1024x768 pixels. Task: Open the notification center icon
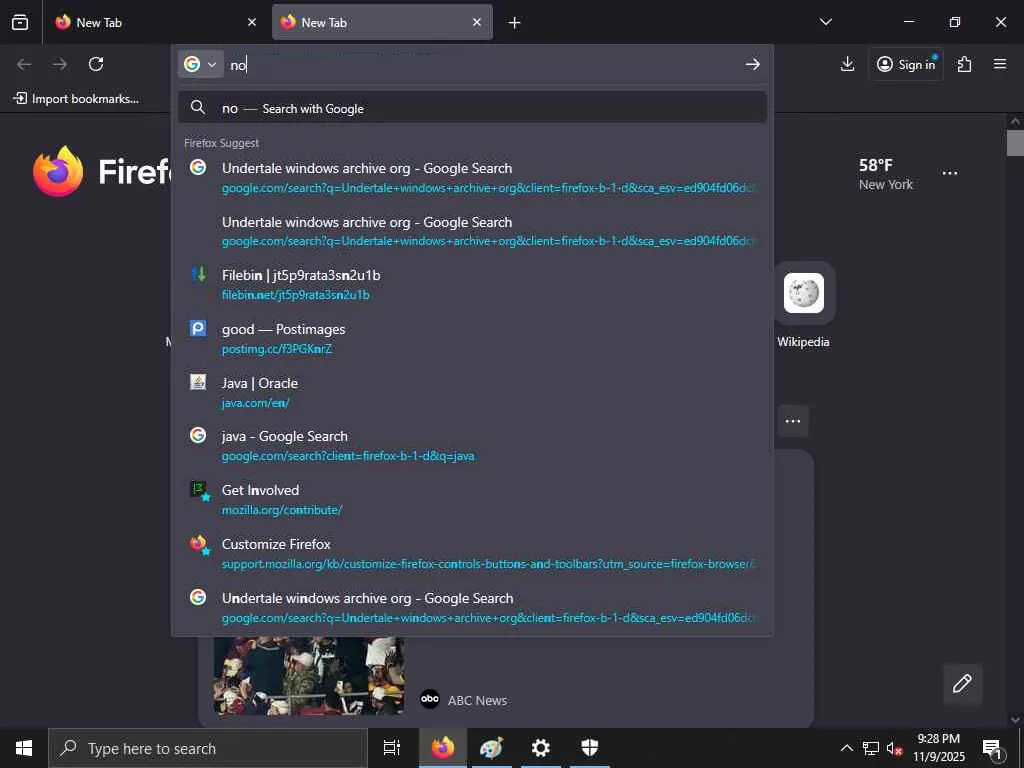[993, 749]
